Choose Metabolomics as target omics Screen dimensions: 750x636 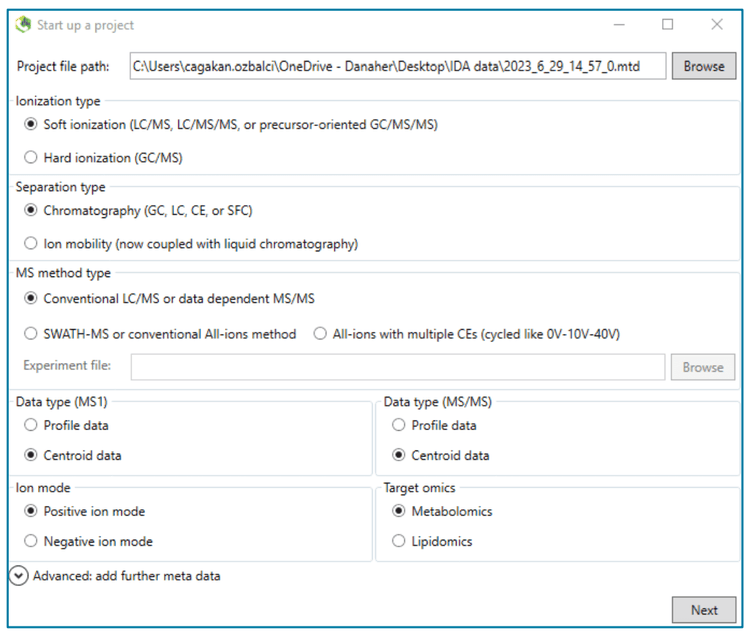point(399,512)
